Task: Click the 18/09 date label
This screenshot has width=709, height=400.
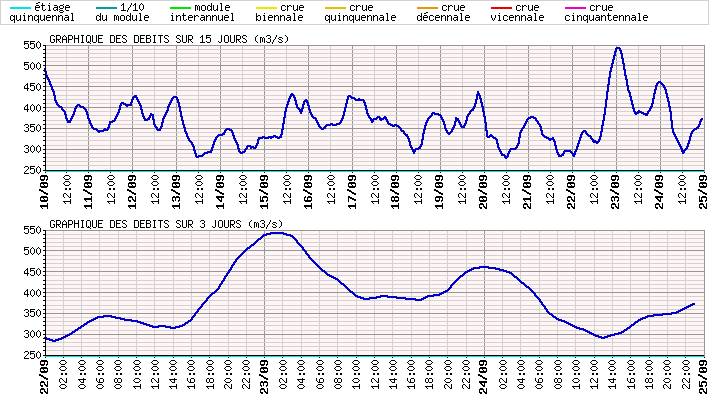Action: [396, 192]
